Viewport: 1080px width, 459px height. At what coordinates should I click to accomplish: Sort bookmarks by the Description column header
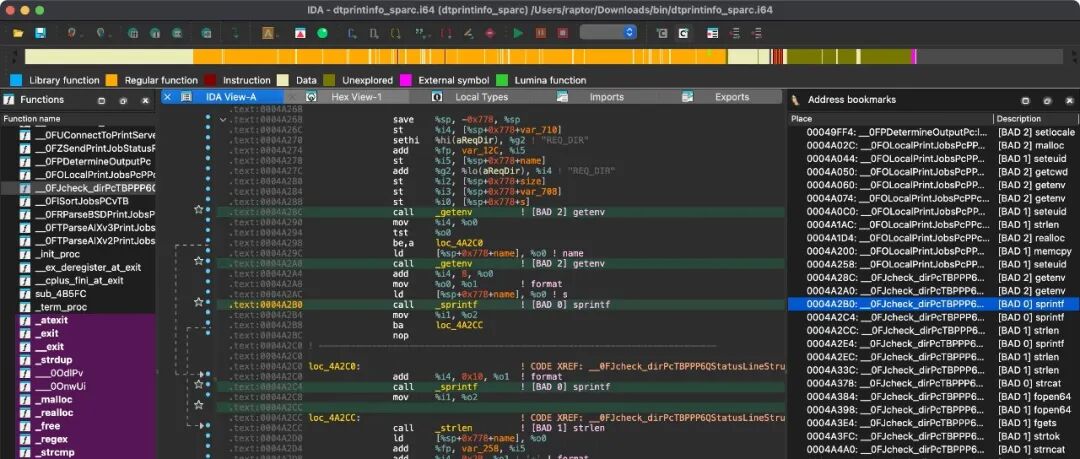1036,119
